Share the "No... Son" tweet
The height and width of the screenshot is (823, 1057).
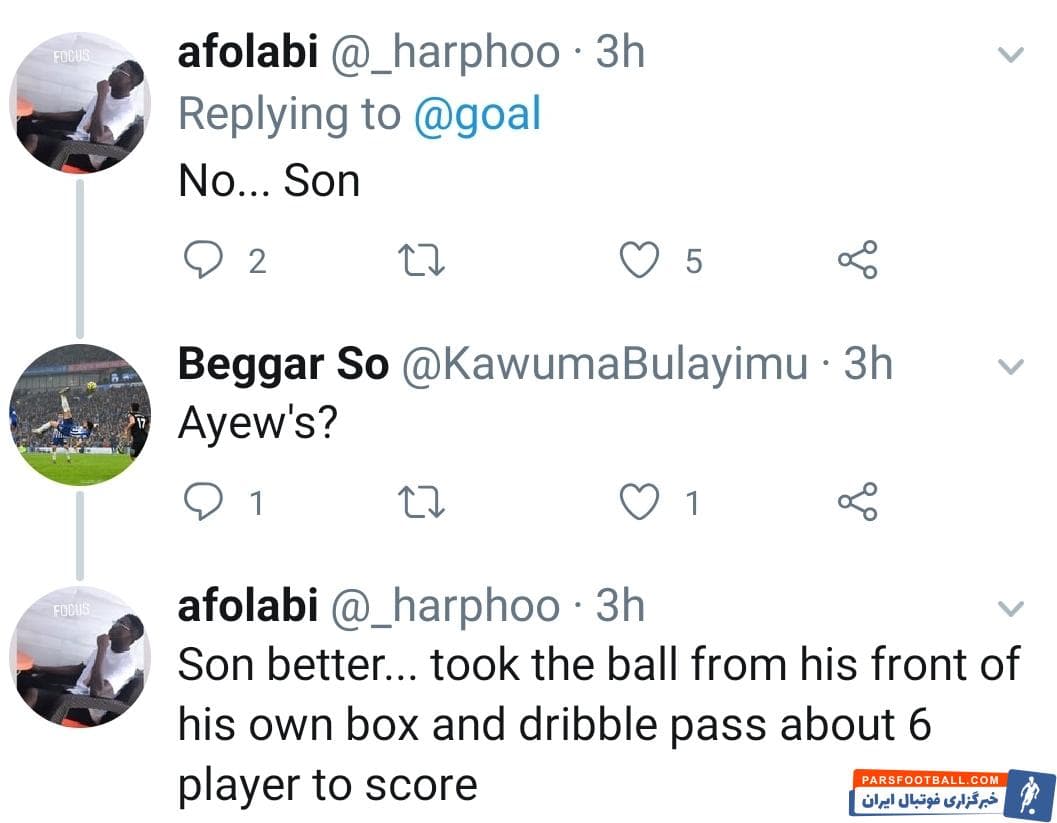point(857,261)
